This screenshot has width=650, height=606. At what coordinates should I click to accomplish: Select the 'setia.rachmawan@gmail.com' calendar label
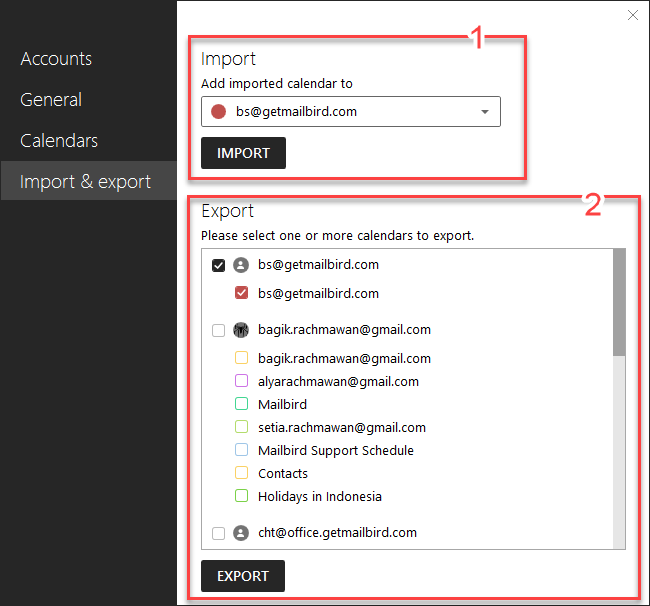(342, 427)
